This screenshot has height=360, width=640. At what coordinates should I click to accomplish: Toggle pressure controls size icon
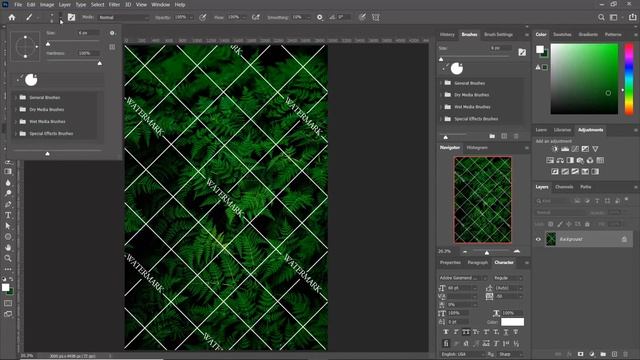pos(362,17)
